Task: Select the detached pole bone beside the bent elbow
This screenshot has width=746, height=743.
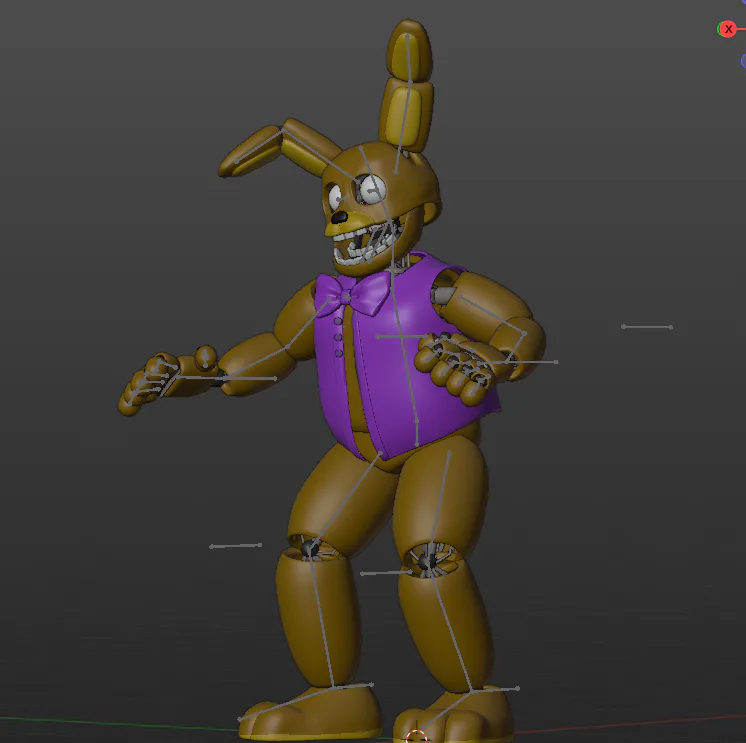Action: pyautogui.click(x=647, y=327)
